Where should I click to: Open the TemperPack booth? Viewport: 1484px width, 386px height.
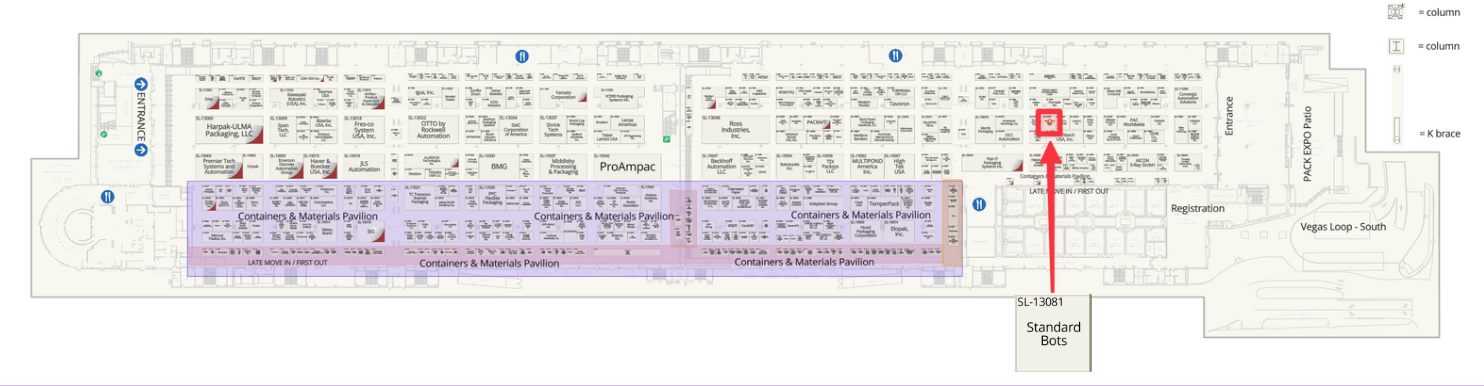(884, 204)
